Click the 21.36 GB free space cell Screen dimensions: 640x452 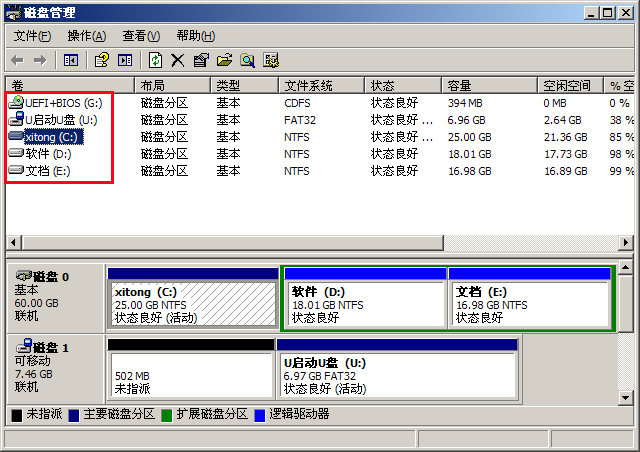[x=565, y=137]
